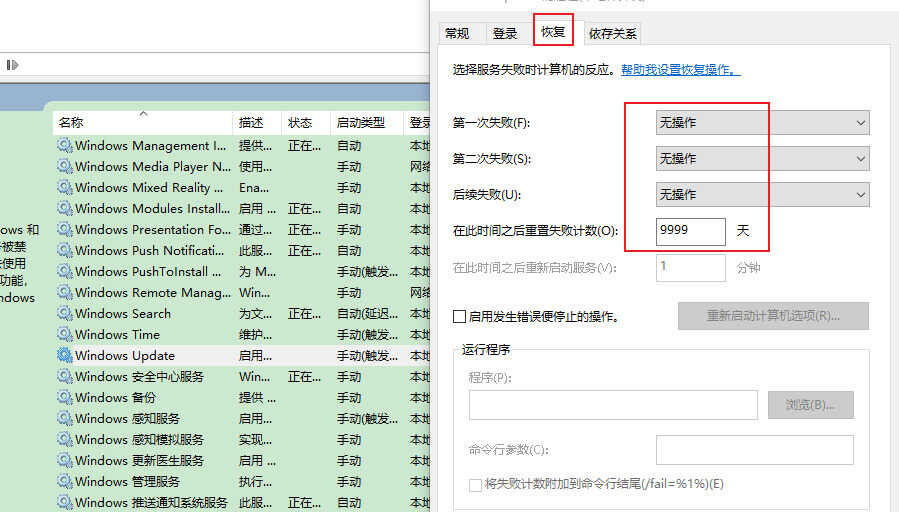Sort services by 启动类型 column header
Image resolution: width=899 pixels, height=512 pixels.
pyautogui.click(x=366, y=123)
